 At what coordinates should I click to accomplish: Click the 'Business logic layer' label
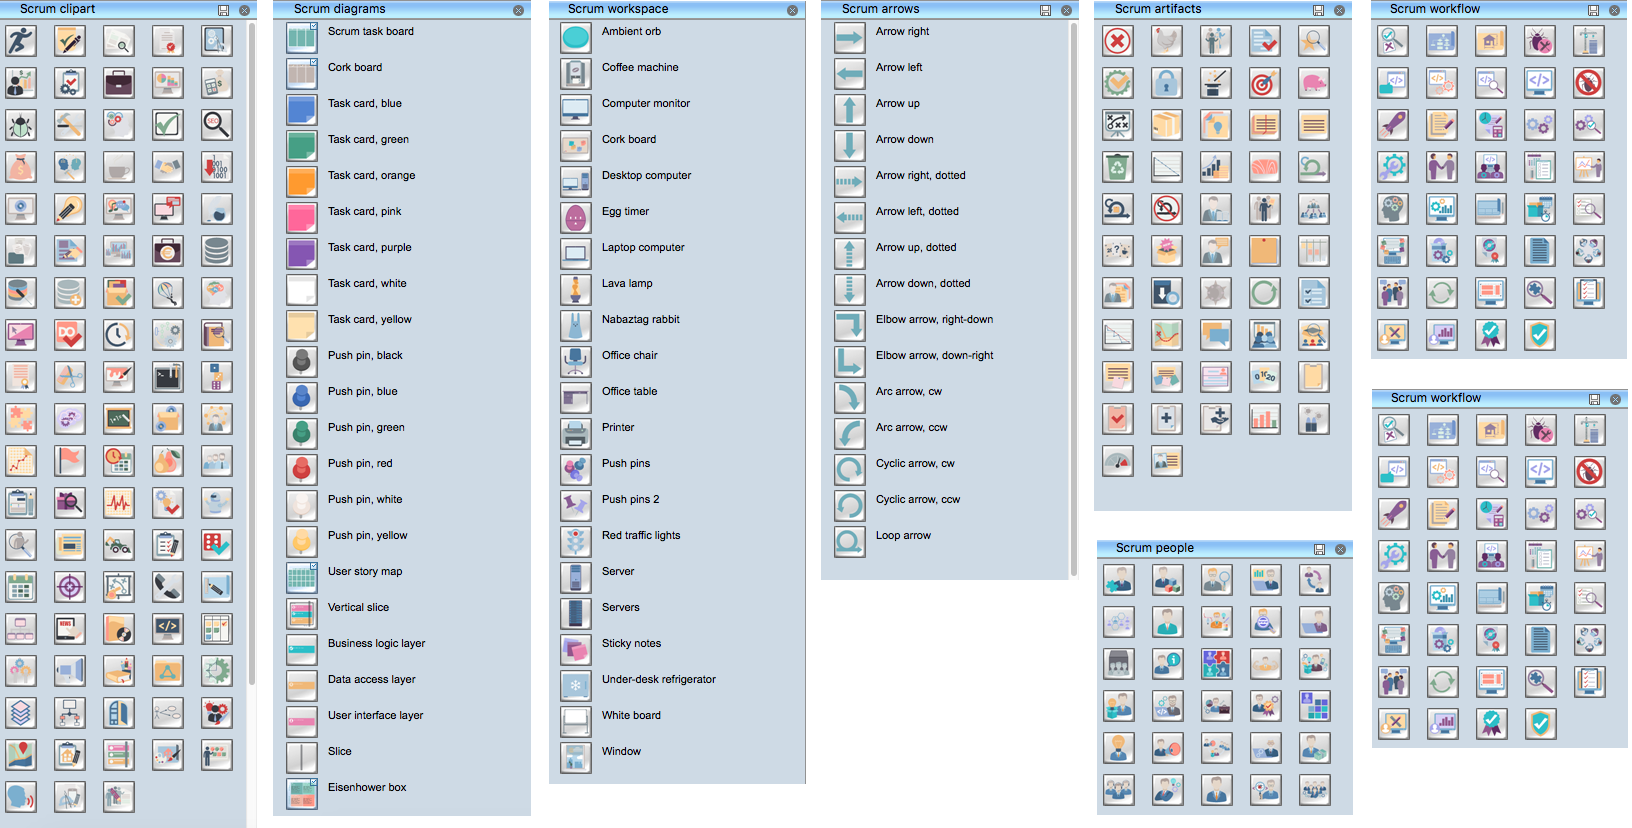tap(376, 644)
